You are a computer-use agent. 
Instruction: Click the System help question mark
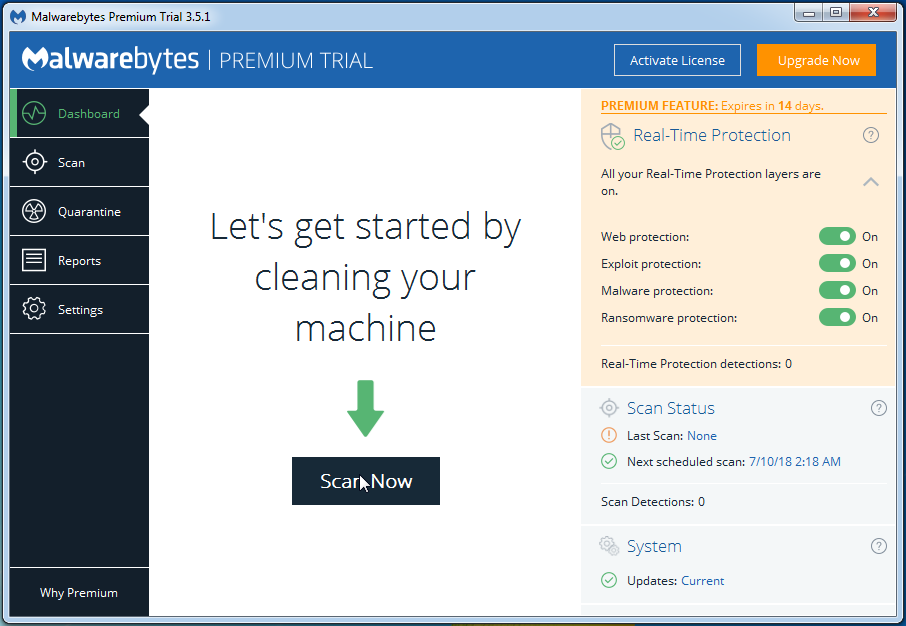tap(879, 546)
